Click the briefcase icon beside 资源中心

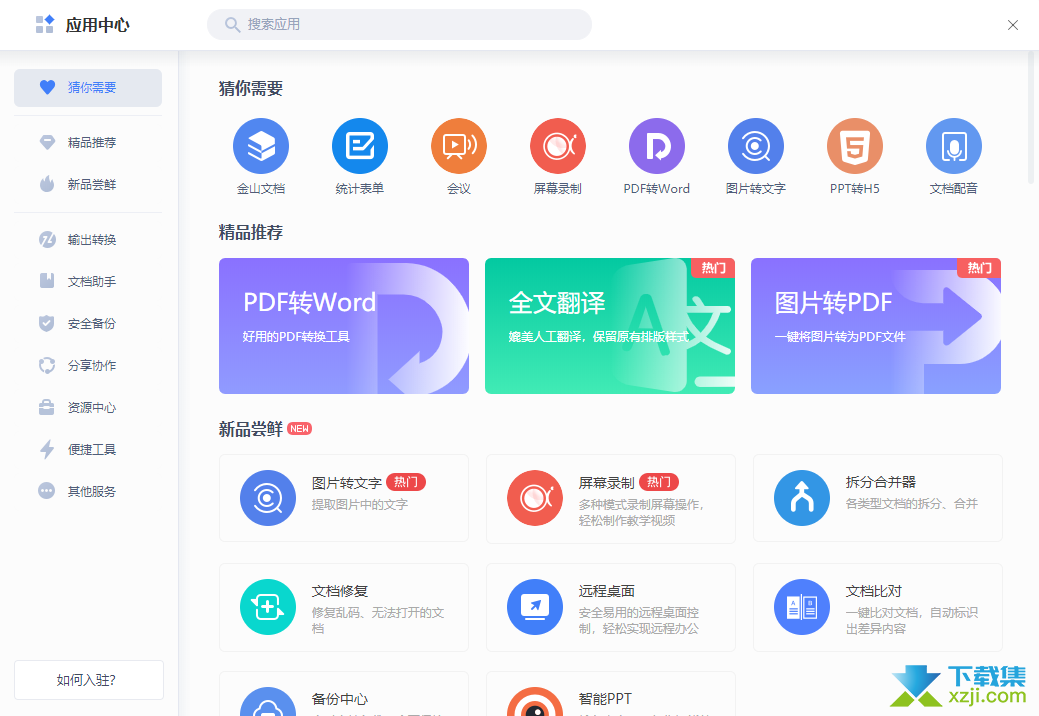point(46,407)
